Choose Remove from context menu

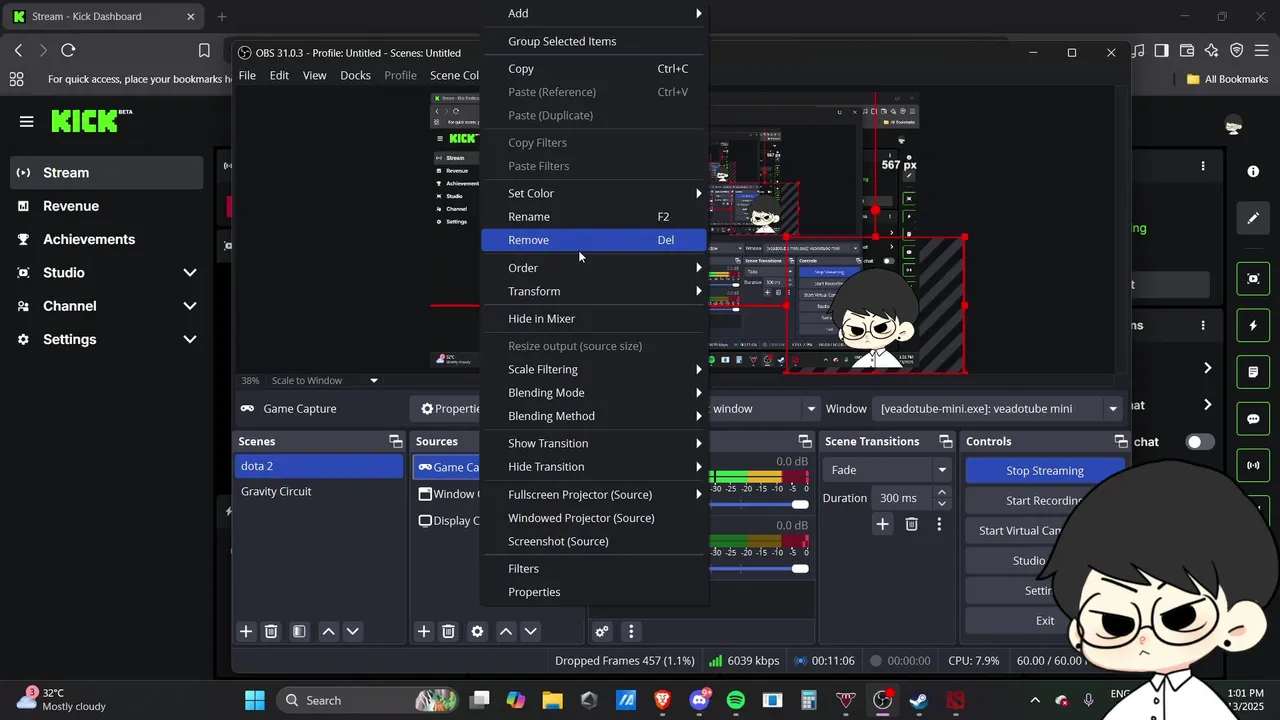tap(594, 240)
